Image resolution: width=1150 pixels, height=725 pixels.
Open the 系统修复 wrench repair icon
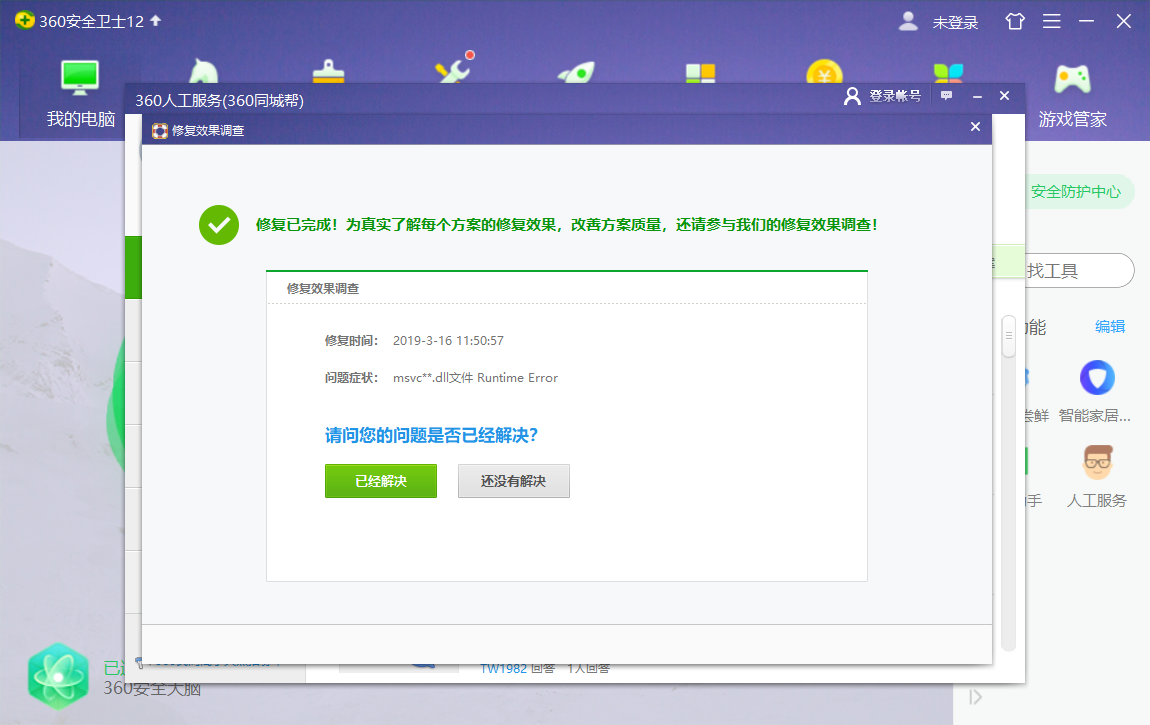pos(451,70)
